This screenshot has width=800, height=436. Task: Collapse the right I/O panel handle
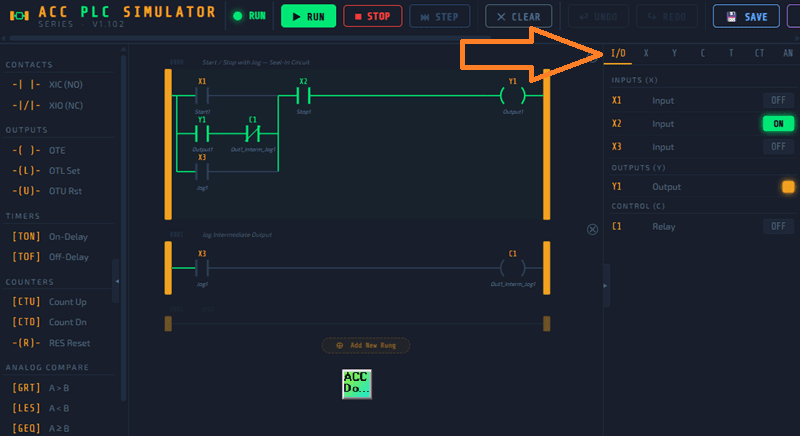click(x=603, y=285)
